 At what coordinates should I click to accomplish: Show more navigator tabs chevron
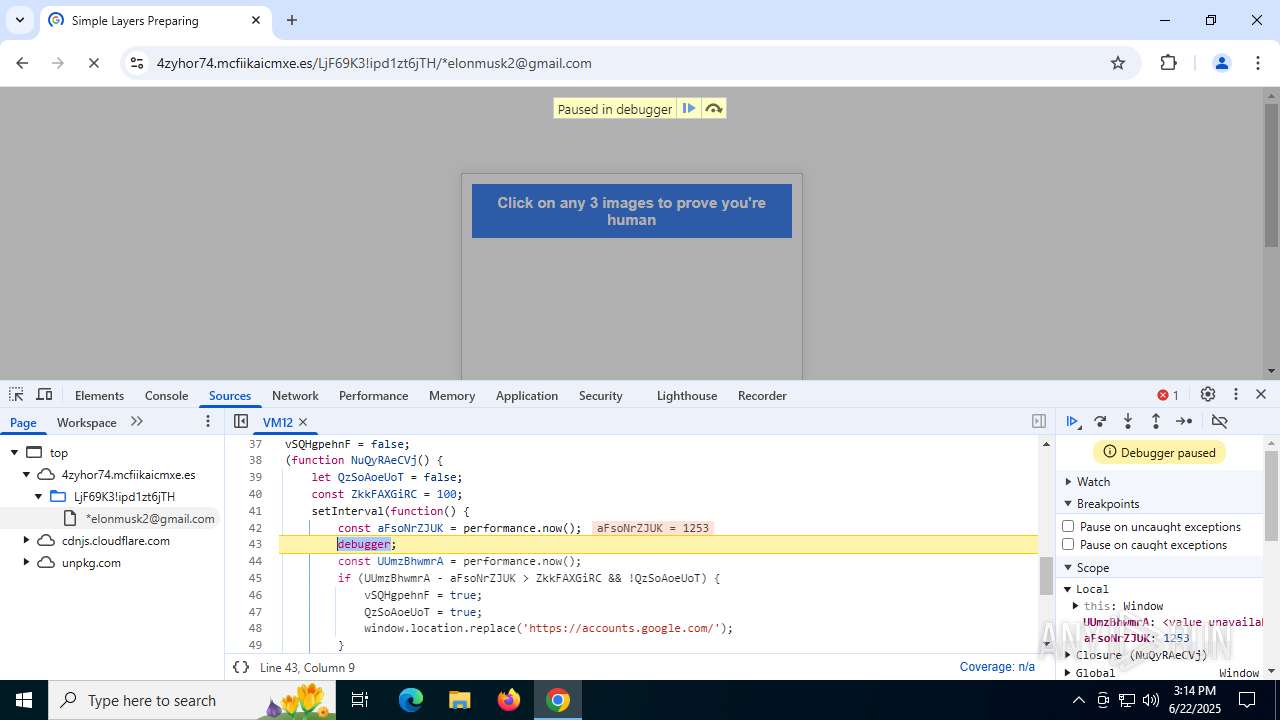(x=137, y=422)
